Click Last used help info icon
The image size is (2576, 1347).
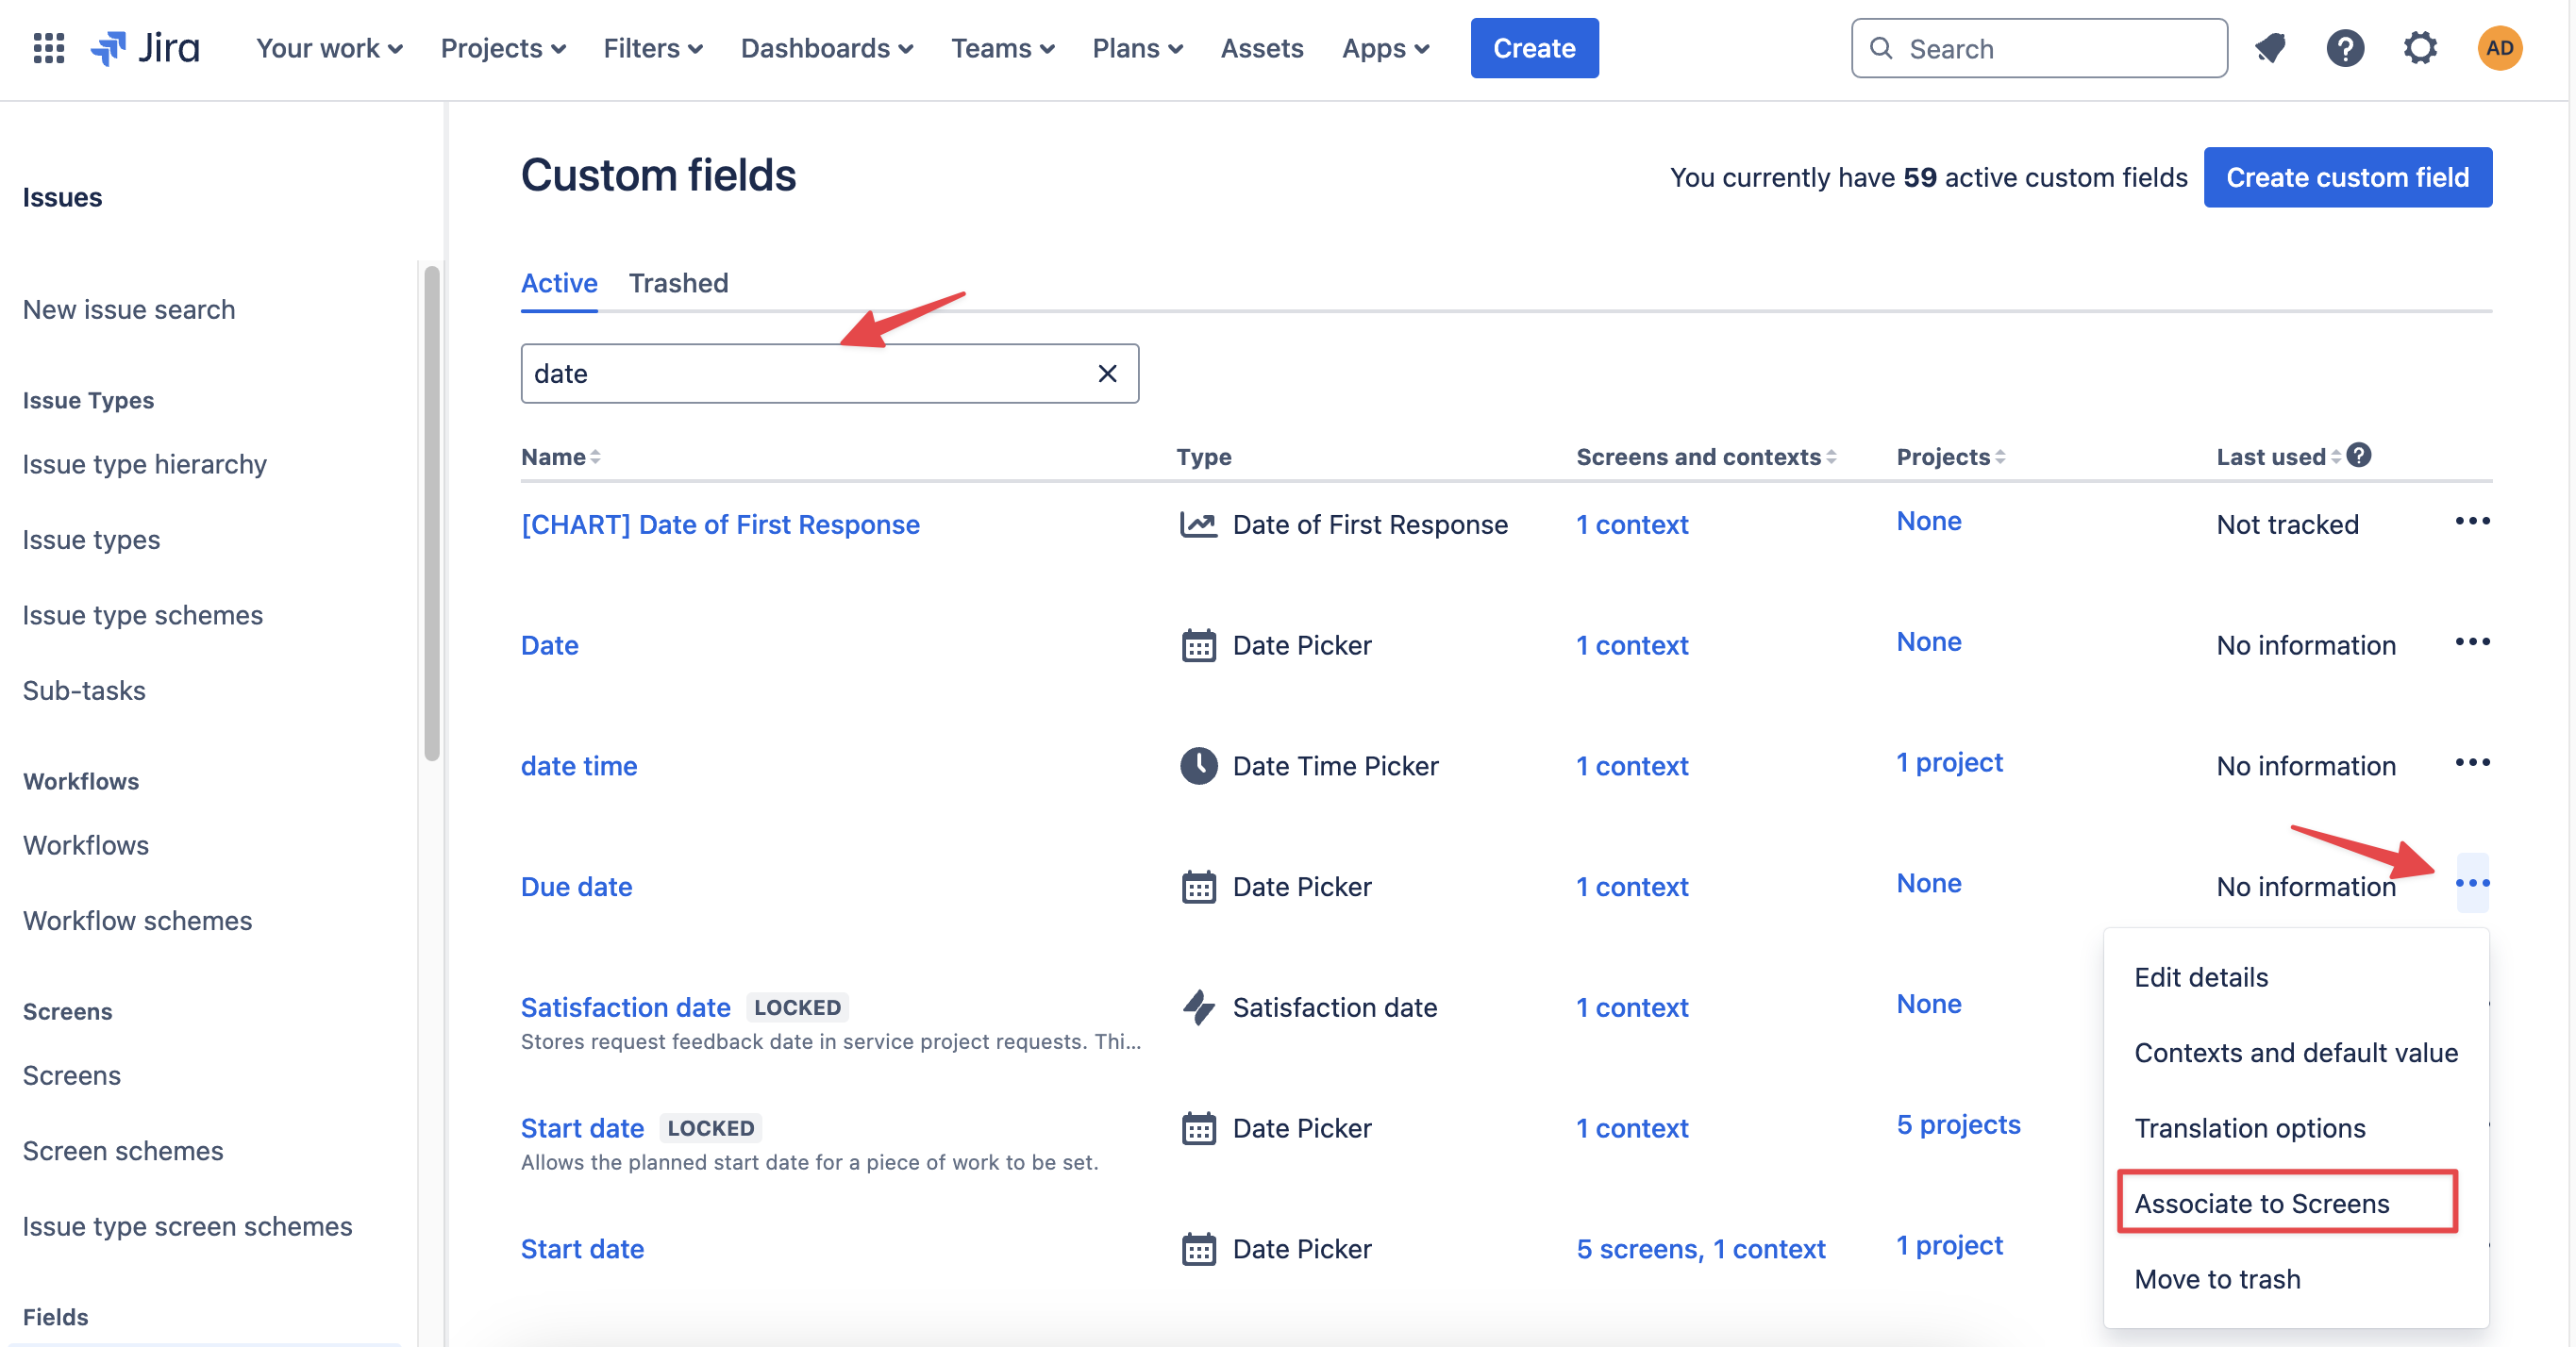(2359, 456)
